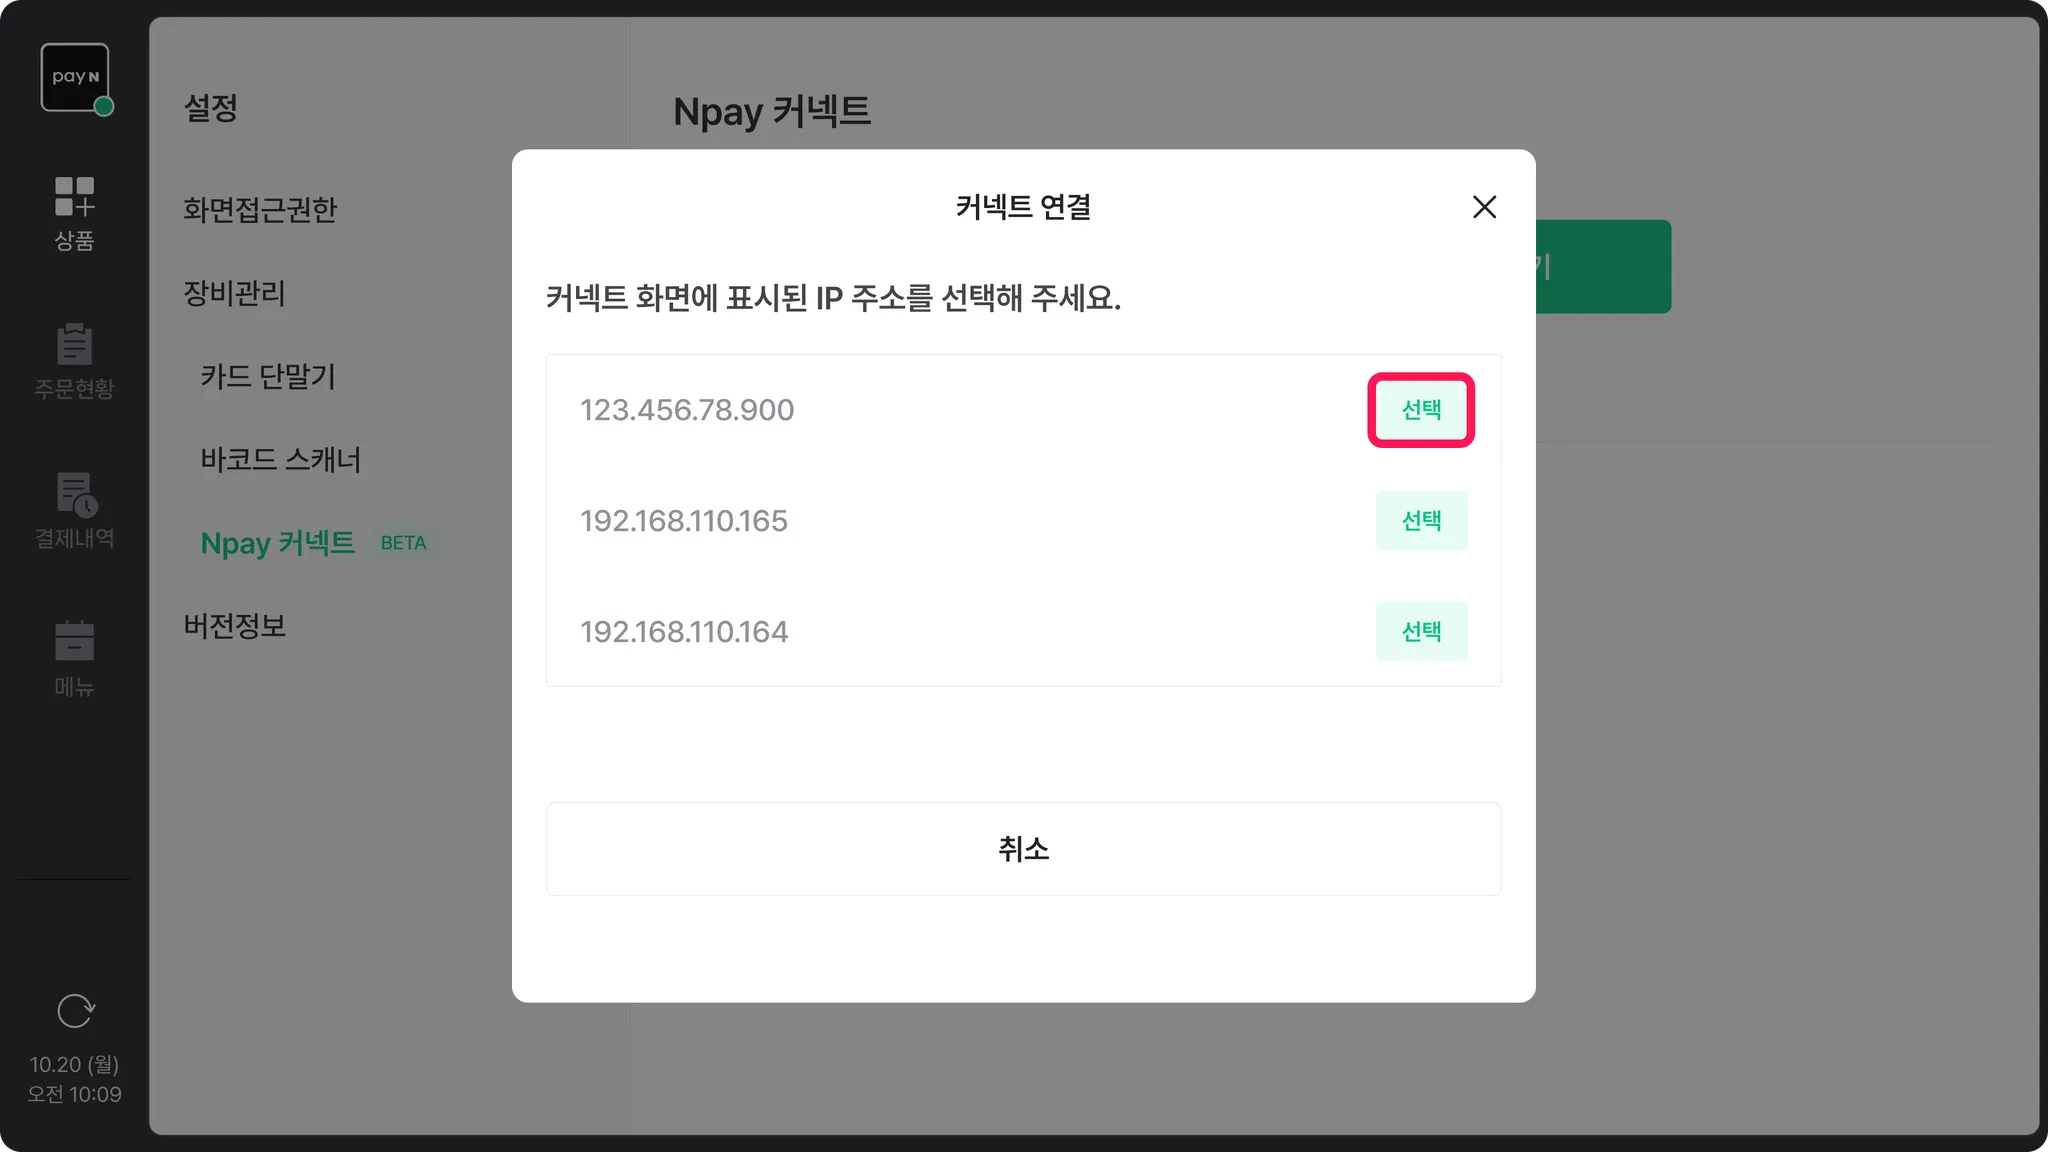Image resolution: width=2048 pixels, height=1152 pixels.
Task: Select IP address 192.168.110.164
Action: (1421, 631)
